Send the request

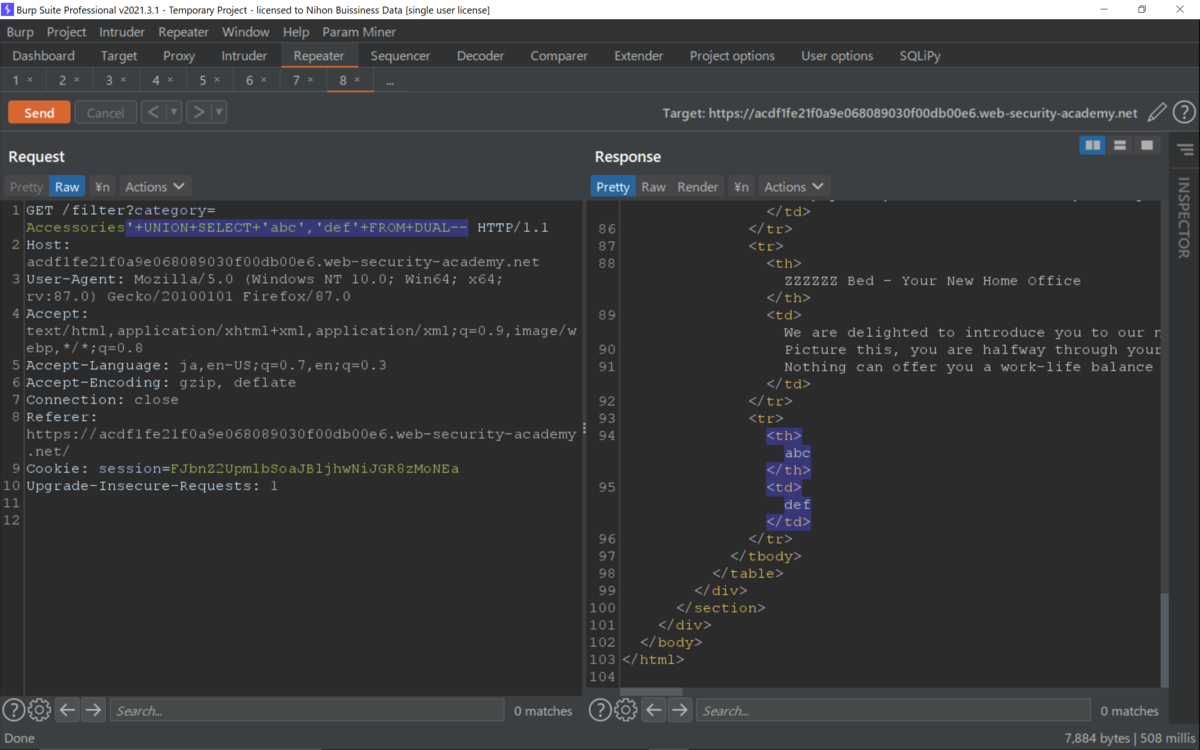click(x=39, y=112)
